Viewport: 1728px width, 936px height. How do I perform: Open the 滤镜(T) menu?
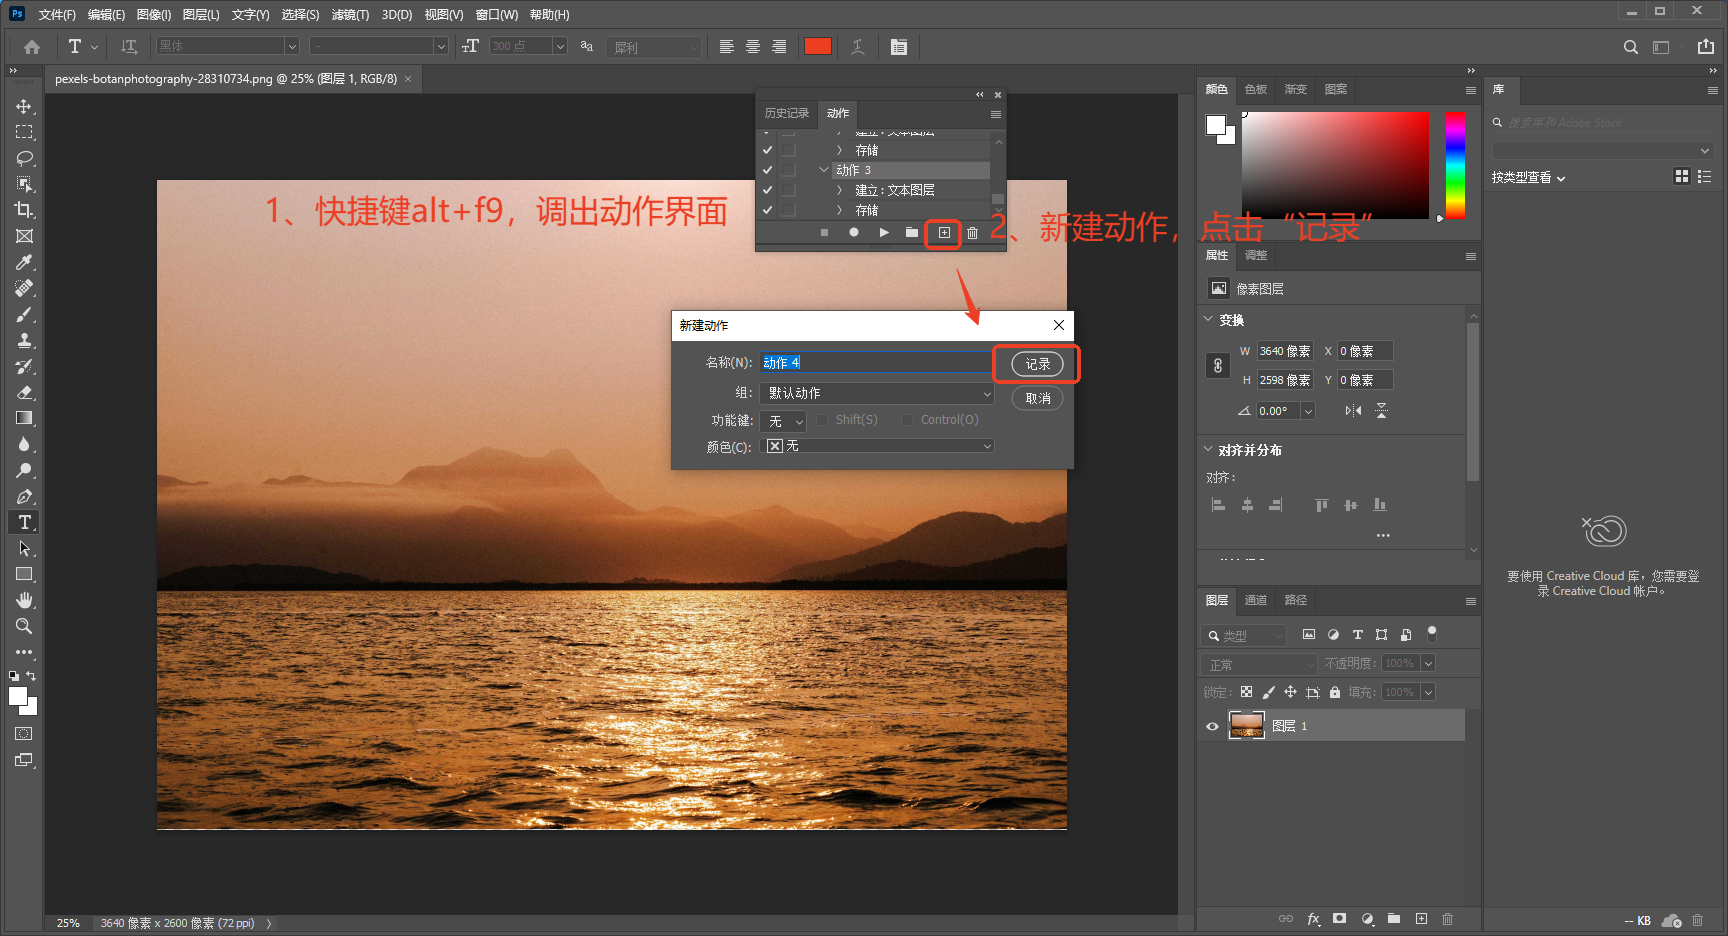click(x=350, y=15)
